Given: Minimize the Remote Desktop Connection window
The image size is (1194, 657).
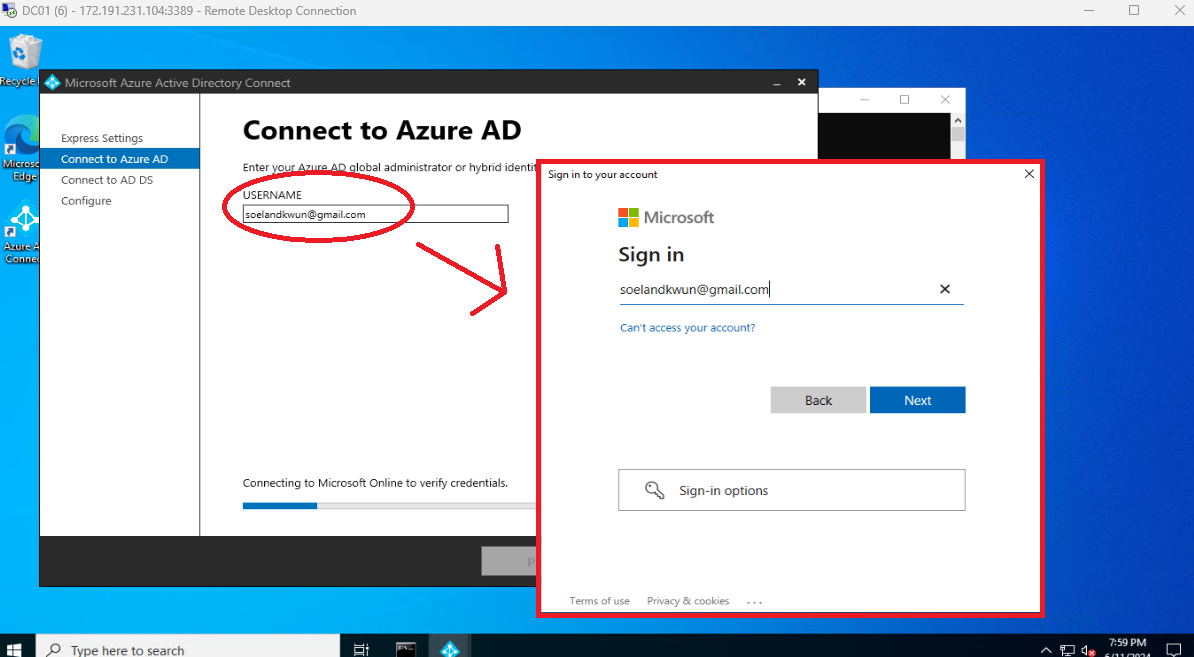Looking at the screenshot, I should [1090, 11].
